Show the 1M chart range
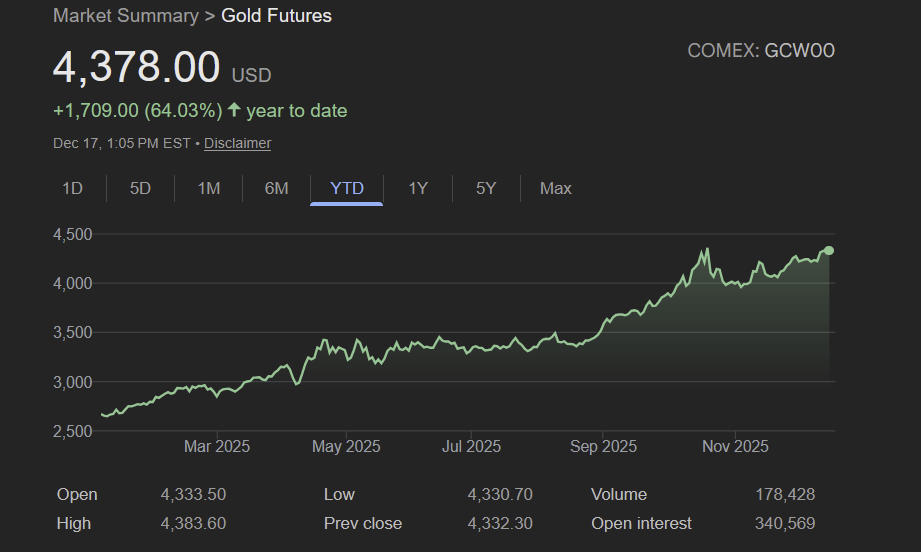Image resolution: width=921 pixels, height=552 pixels. 208,188
